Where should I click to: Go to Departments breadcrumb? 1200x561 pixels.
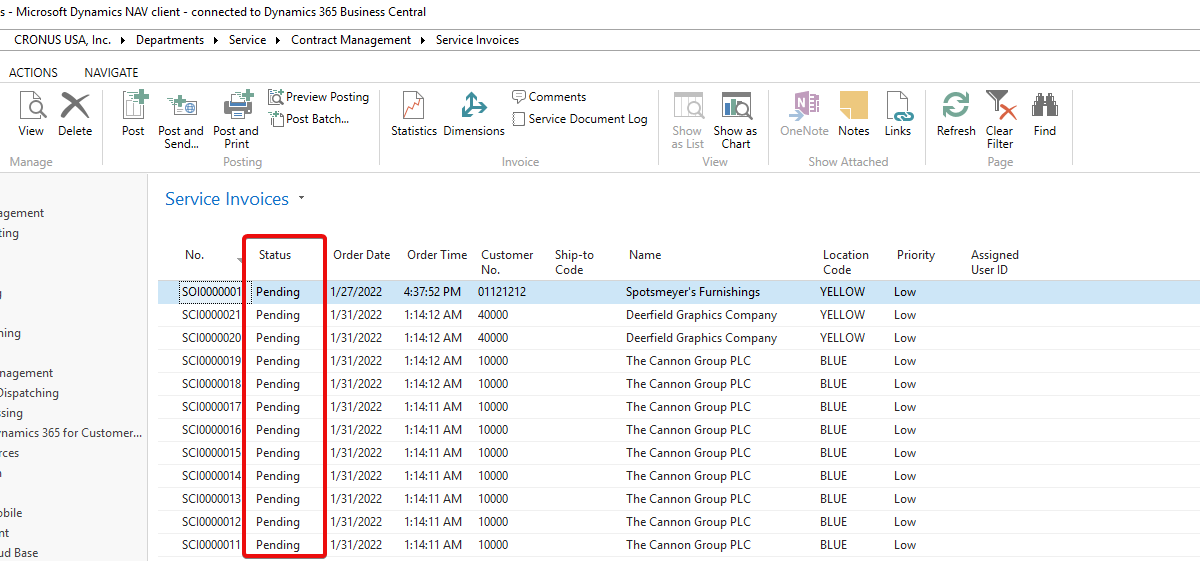(x=170, y=40)
